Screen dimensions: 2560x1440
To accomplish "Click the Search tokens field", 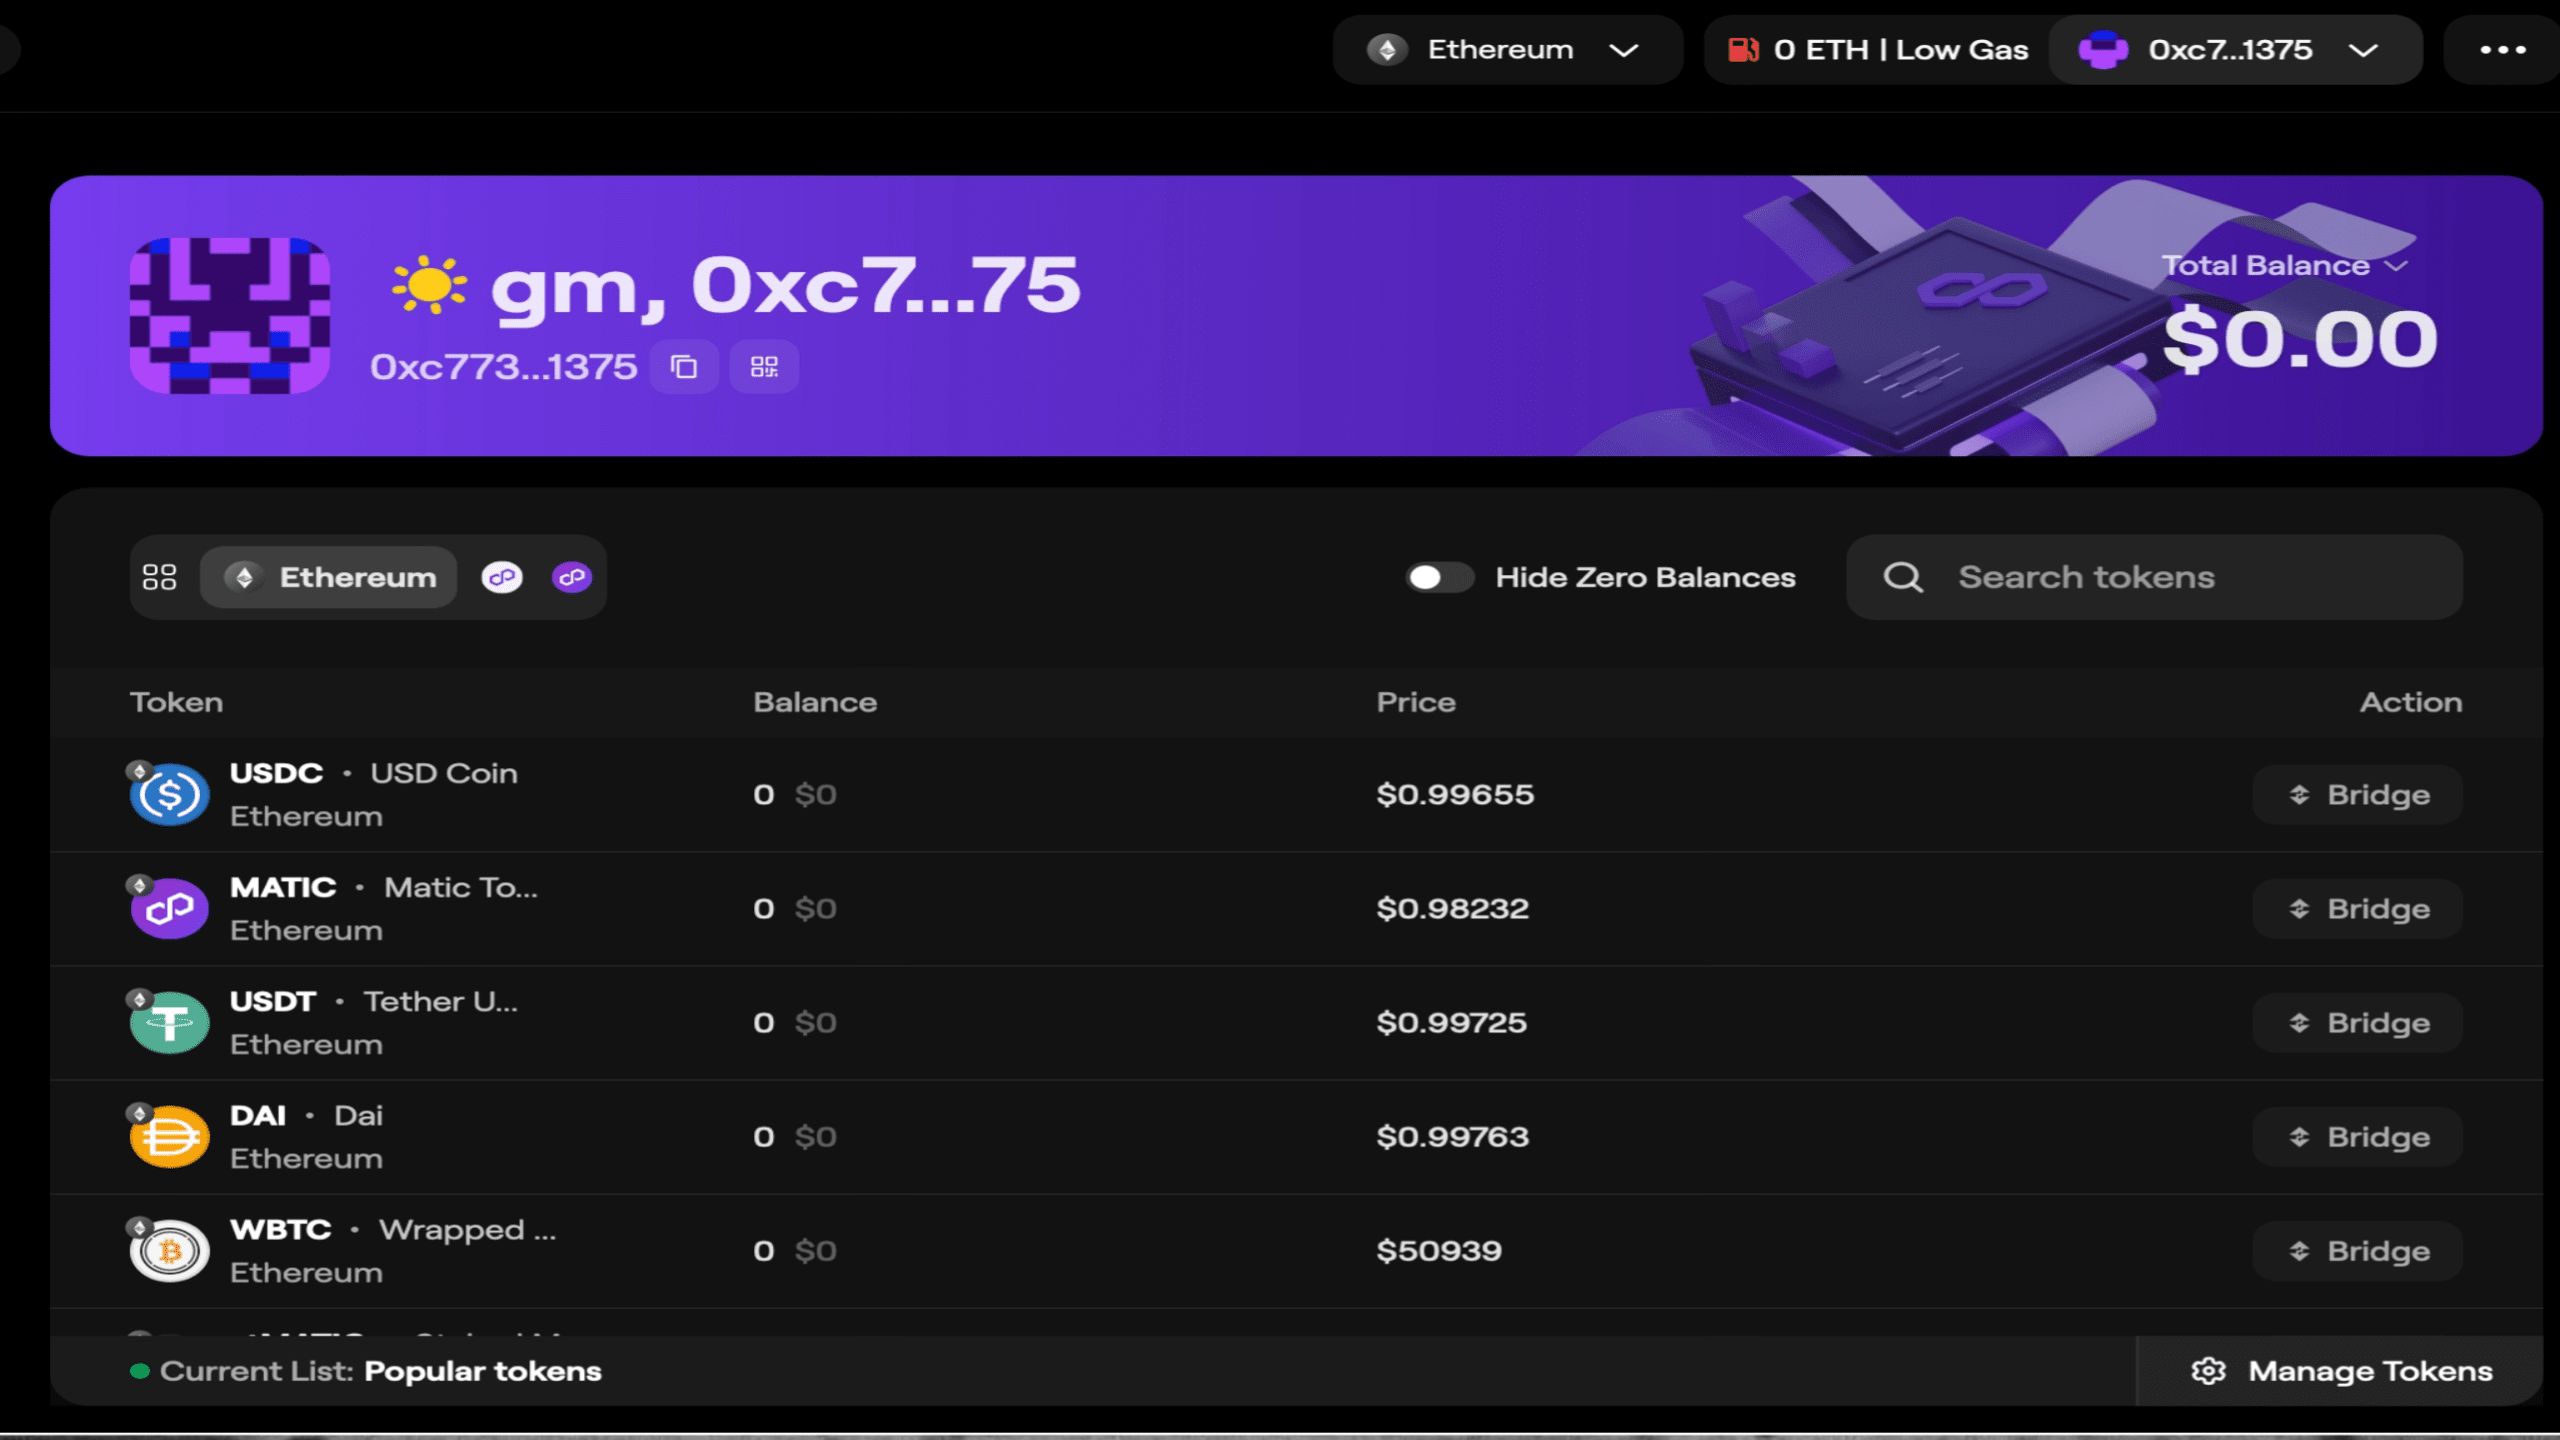I will point(2155,577).
